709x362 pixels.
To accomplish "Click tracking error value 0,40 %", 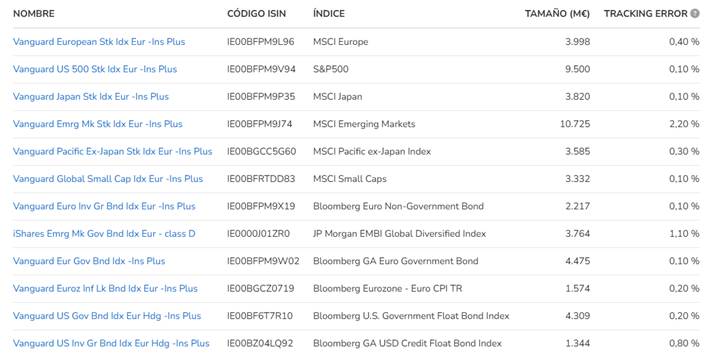I will 684,42.
